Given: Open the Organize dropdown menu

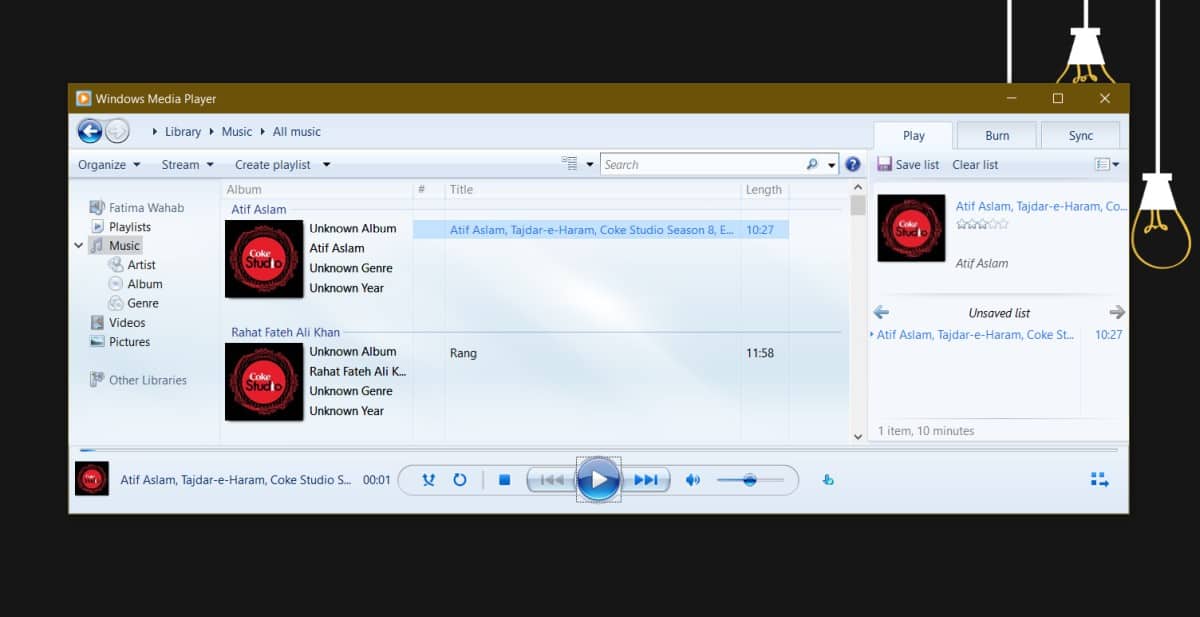Looking at the screenshot, I should tap(109, 165).
